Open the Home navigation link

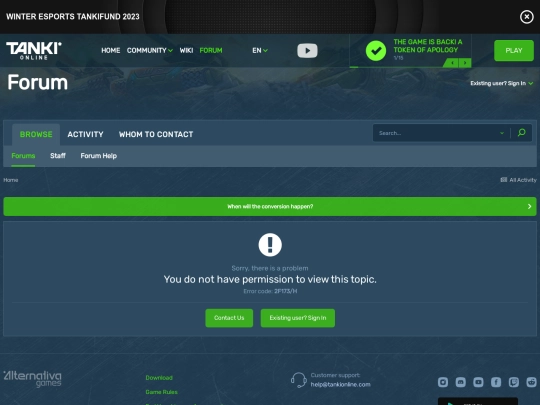111,51
